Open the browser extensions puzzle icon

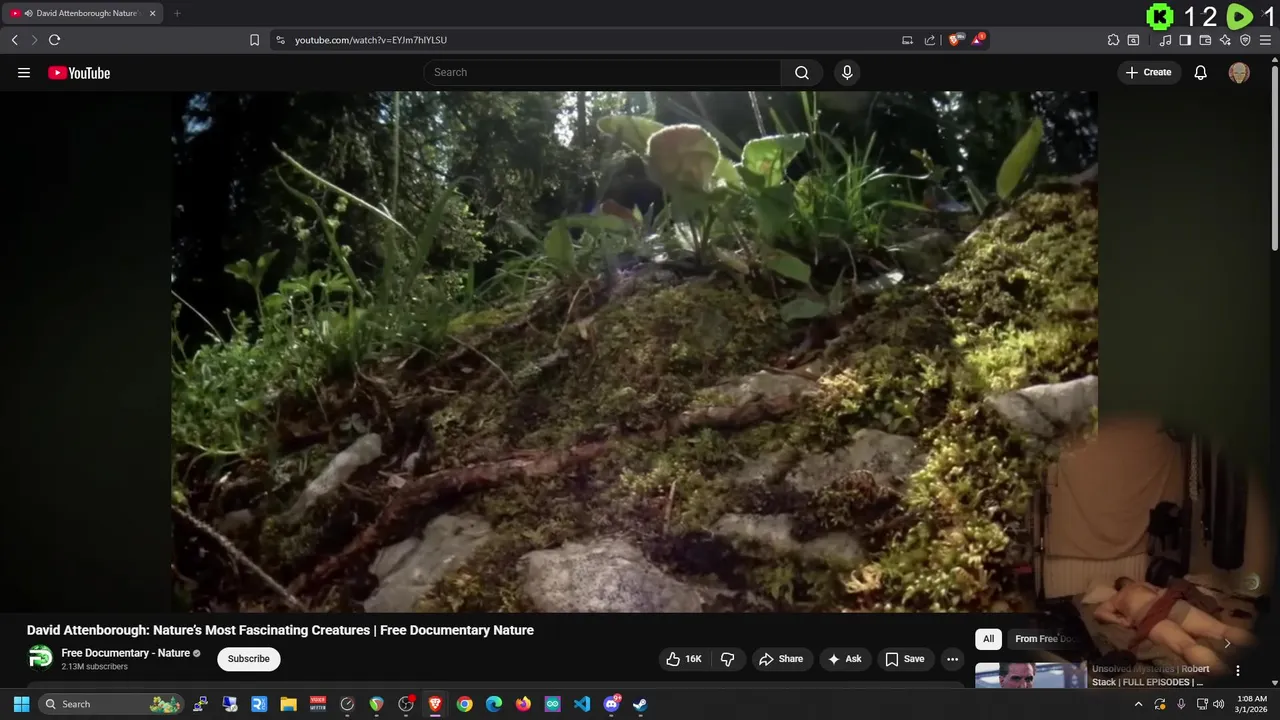[x=1113, y=40]
